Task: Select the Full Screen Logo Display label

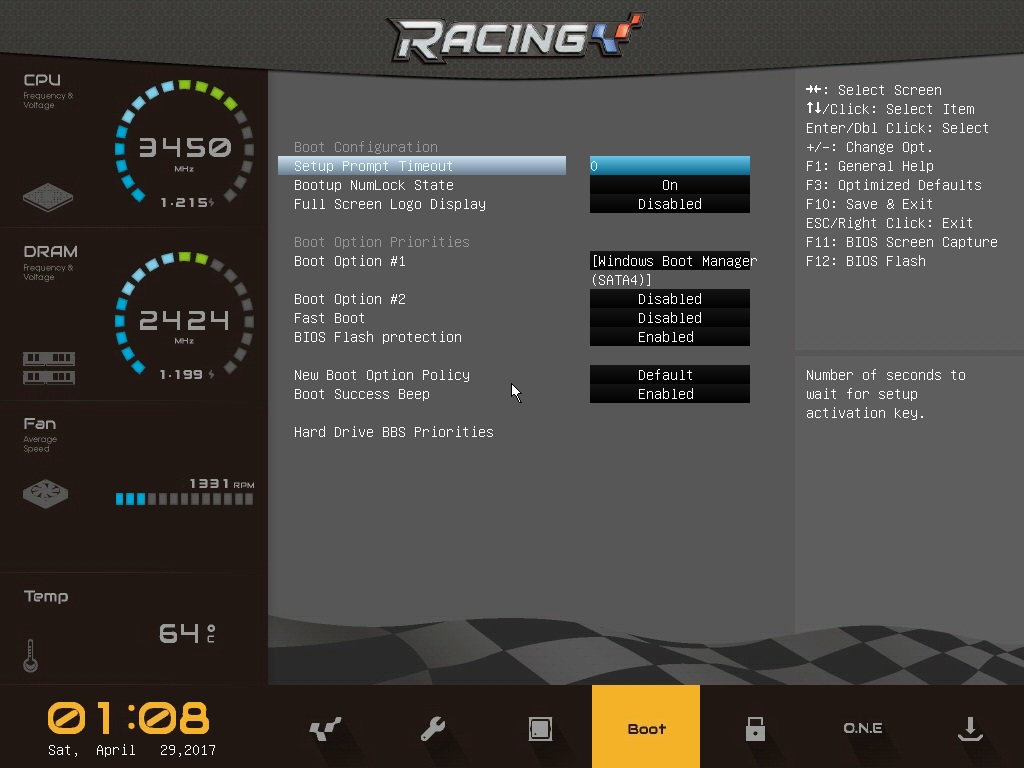Action: tap(390, 204)
